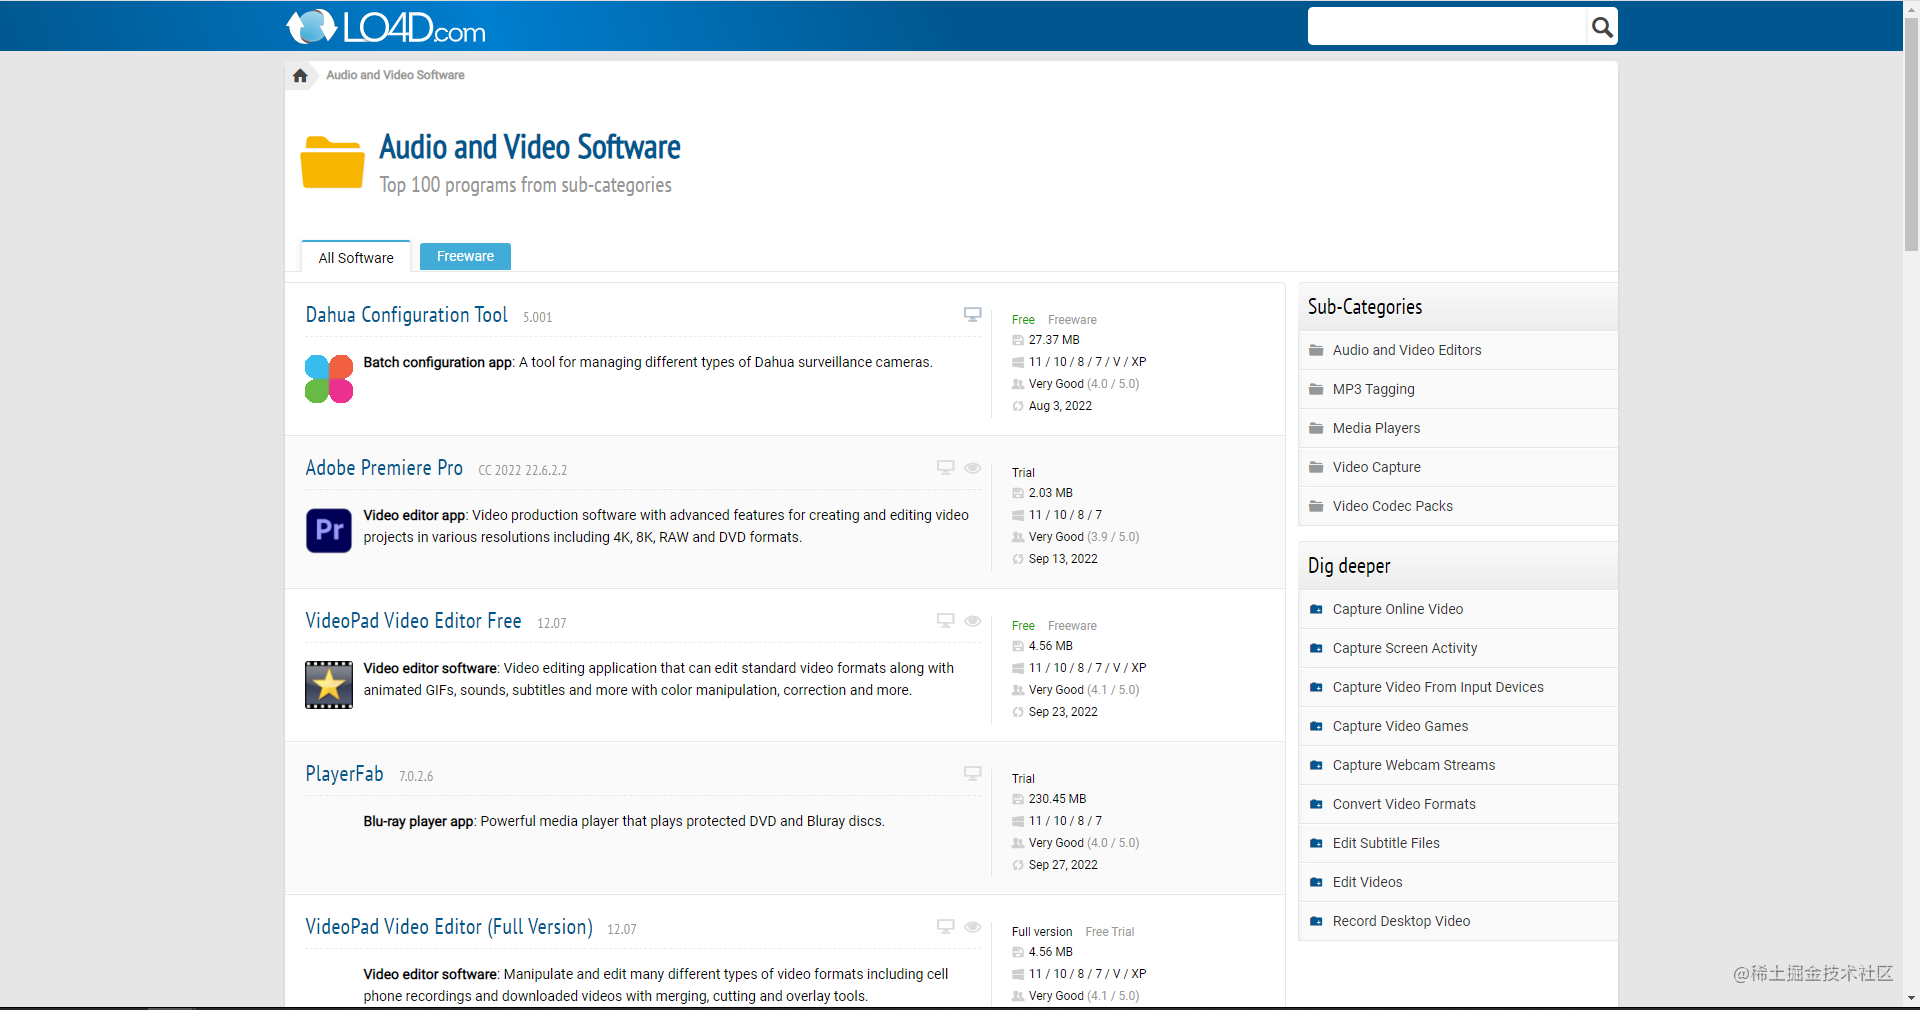
Task: Open the VideoPad Video Editor Free link
Action: coord(413,621)
